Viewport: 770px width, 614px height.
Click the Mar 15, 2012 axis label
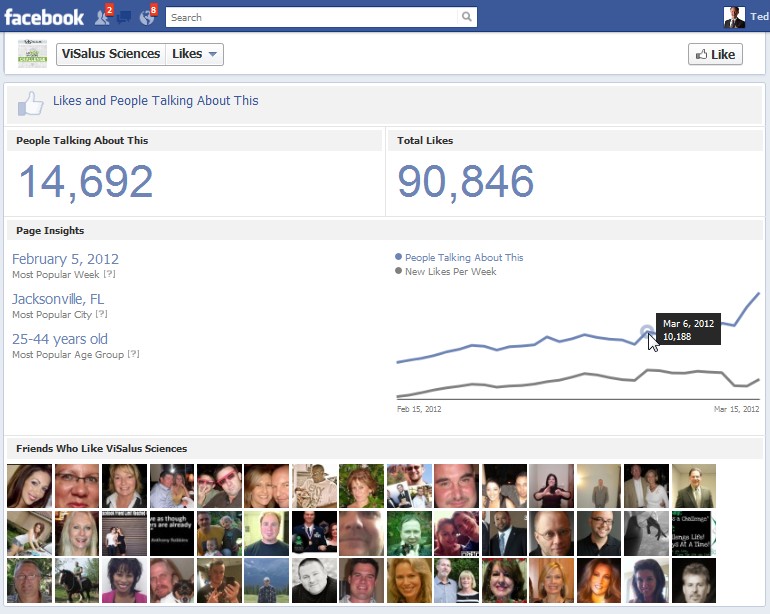click(x=737, y=409)
